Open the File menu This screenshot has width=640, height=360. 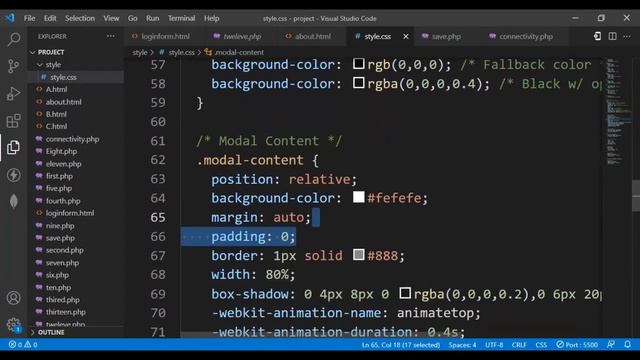(x=29, y=18)
